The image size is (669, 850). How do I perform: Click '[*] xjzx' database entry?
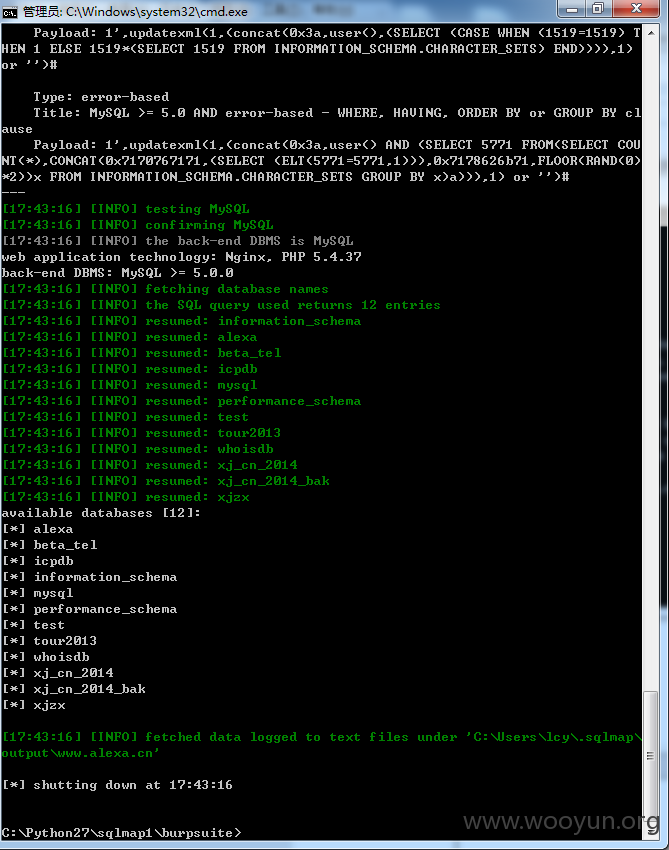(x=34, y=705)
